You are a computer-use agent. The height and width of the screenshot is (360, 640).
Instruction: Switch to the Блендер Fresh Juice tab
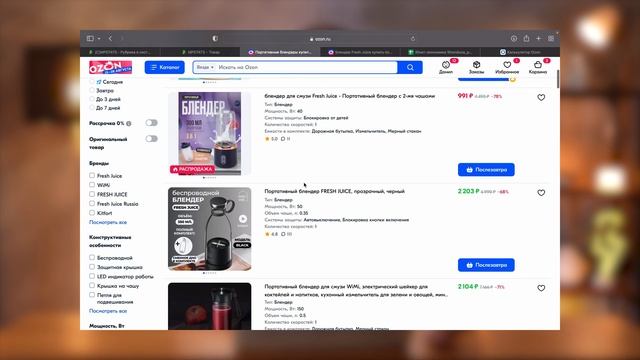coord(360,52)
